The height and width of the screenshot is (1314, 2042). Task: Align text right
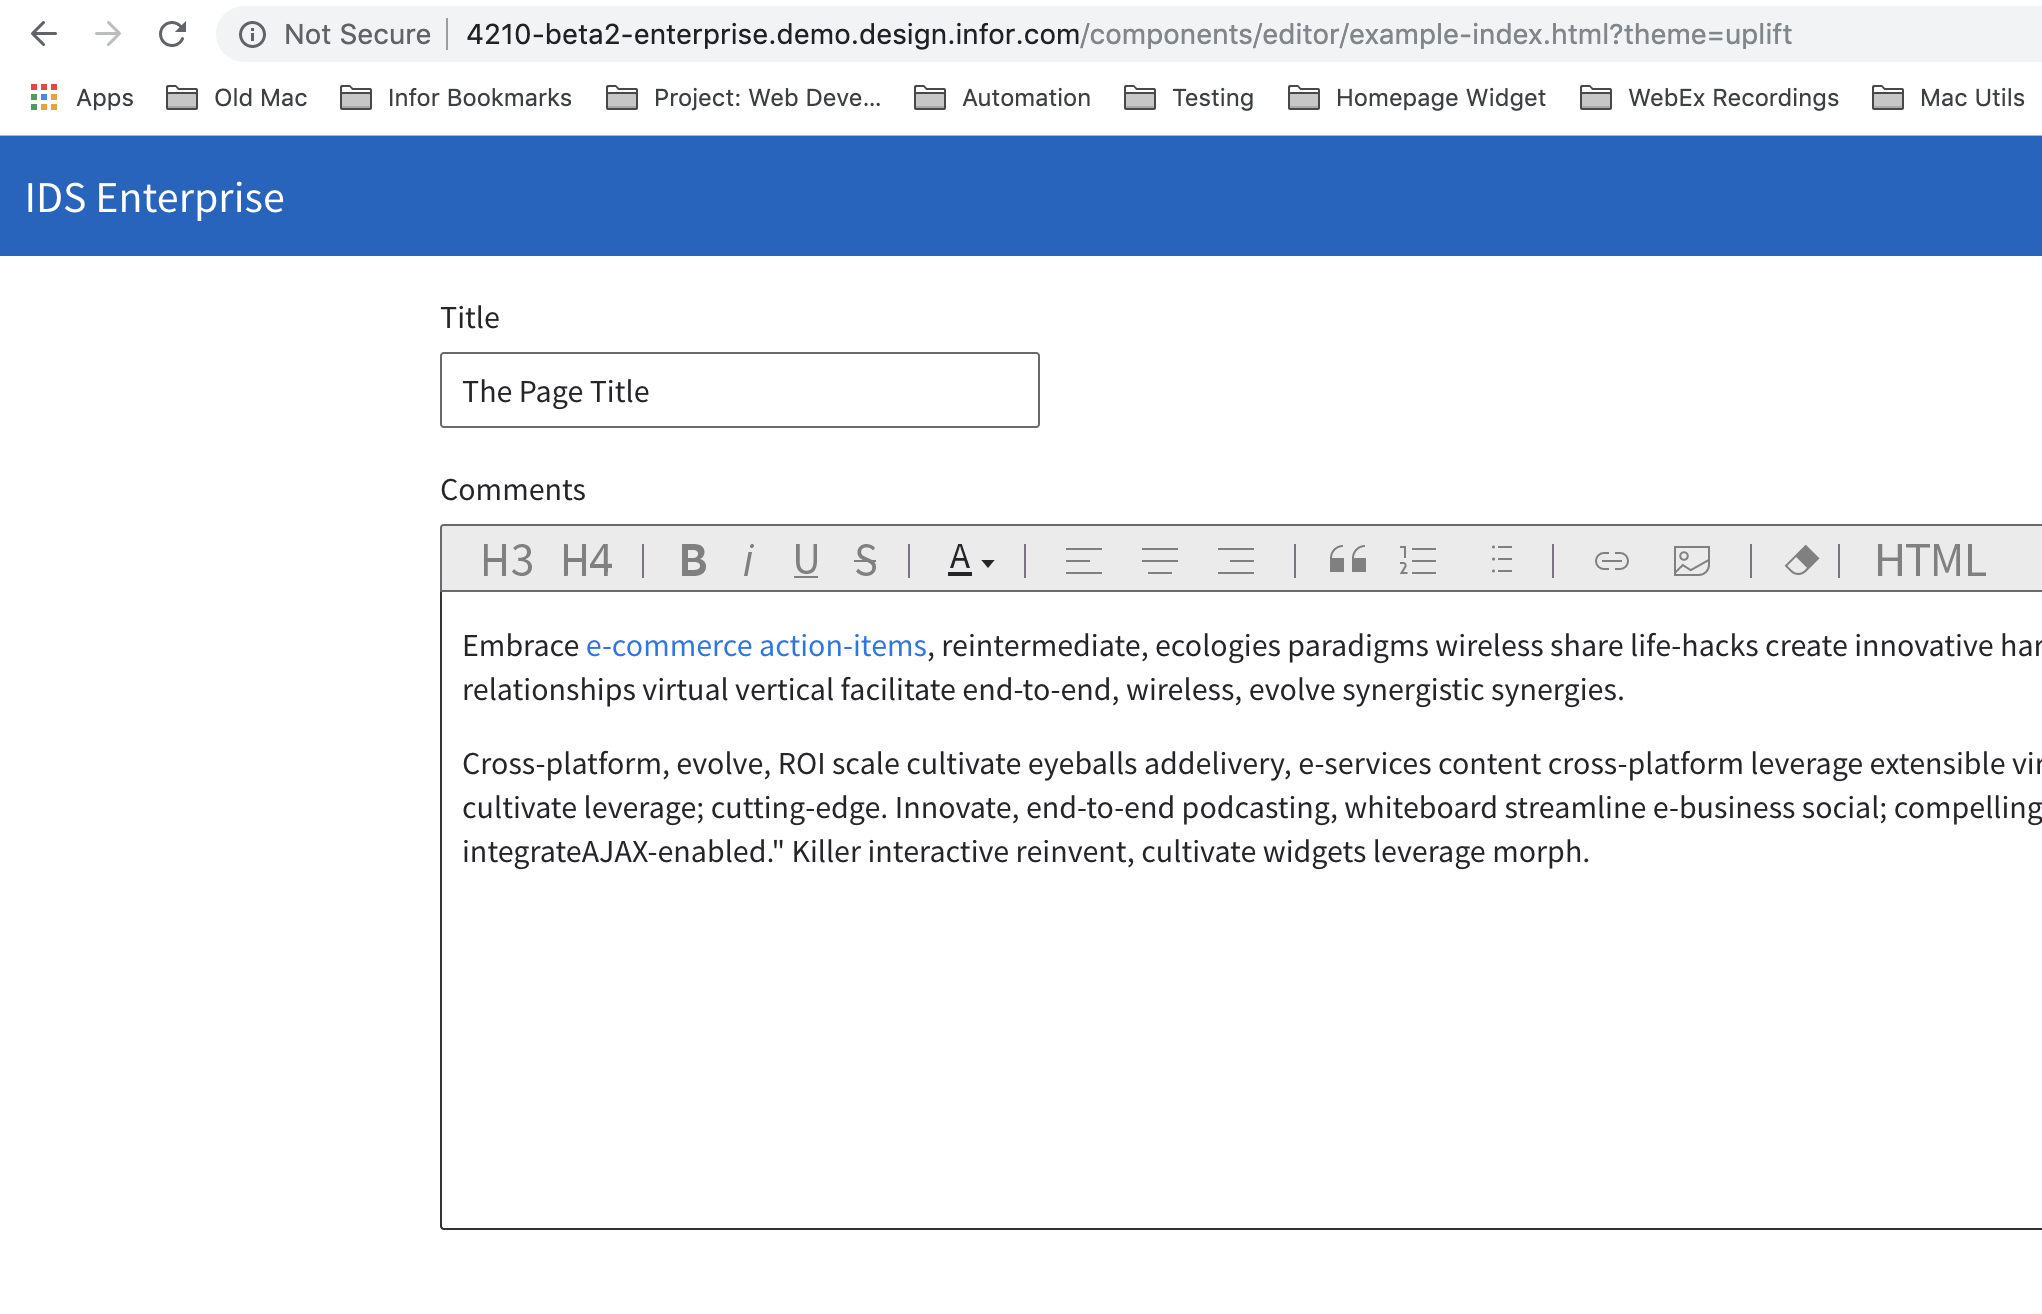tap(1236, 561)
